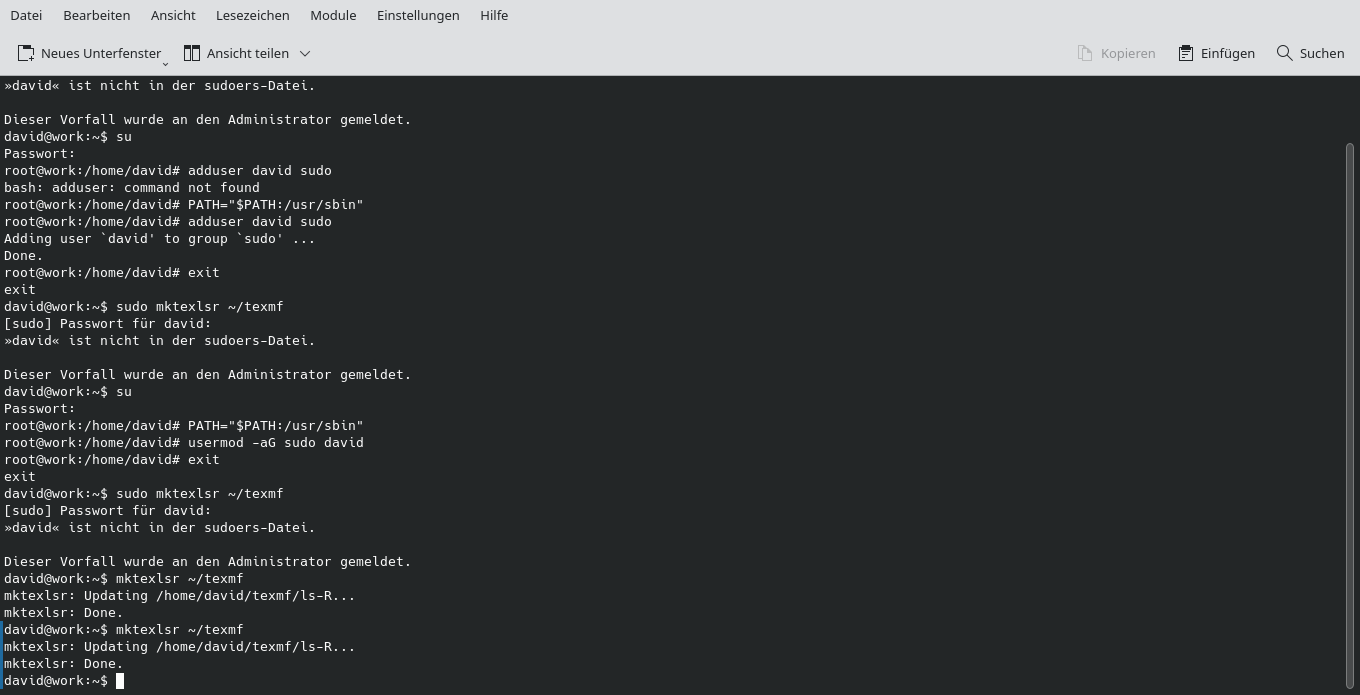Open the Einstellungen menu
This screenshot has width=1360, height=695.
pyautogui.click(x=418, y=15)
